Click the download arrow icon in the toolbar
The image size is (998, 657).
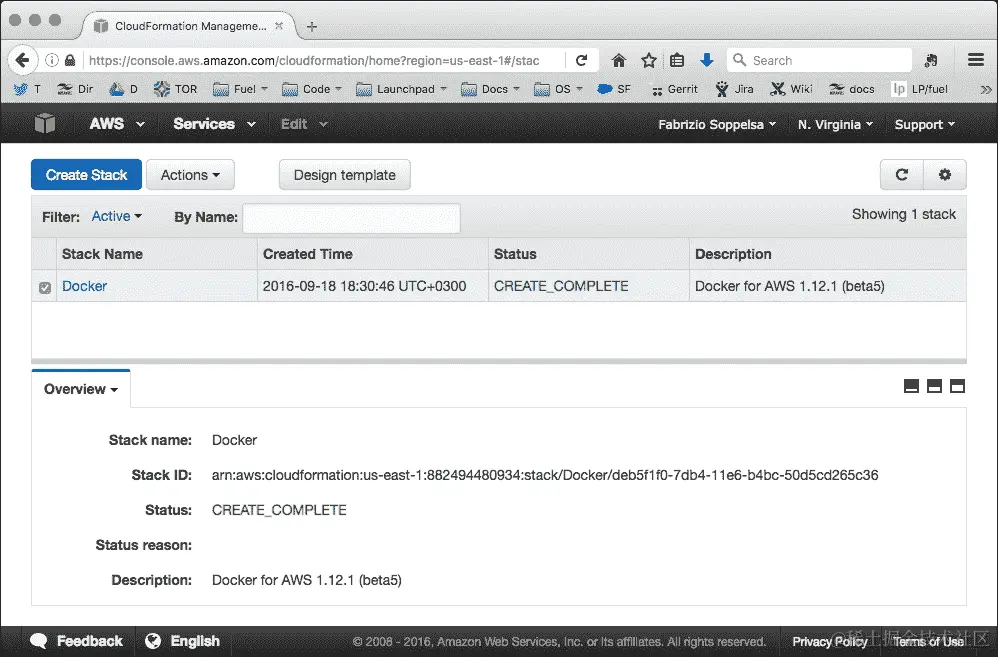click(x=707, y=60)
